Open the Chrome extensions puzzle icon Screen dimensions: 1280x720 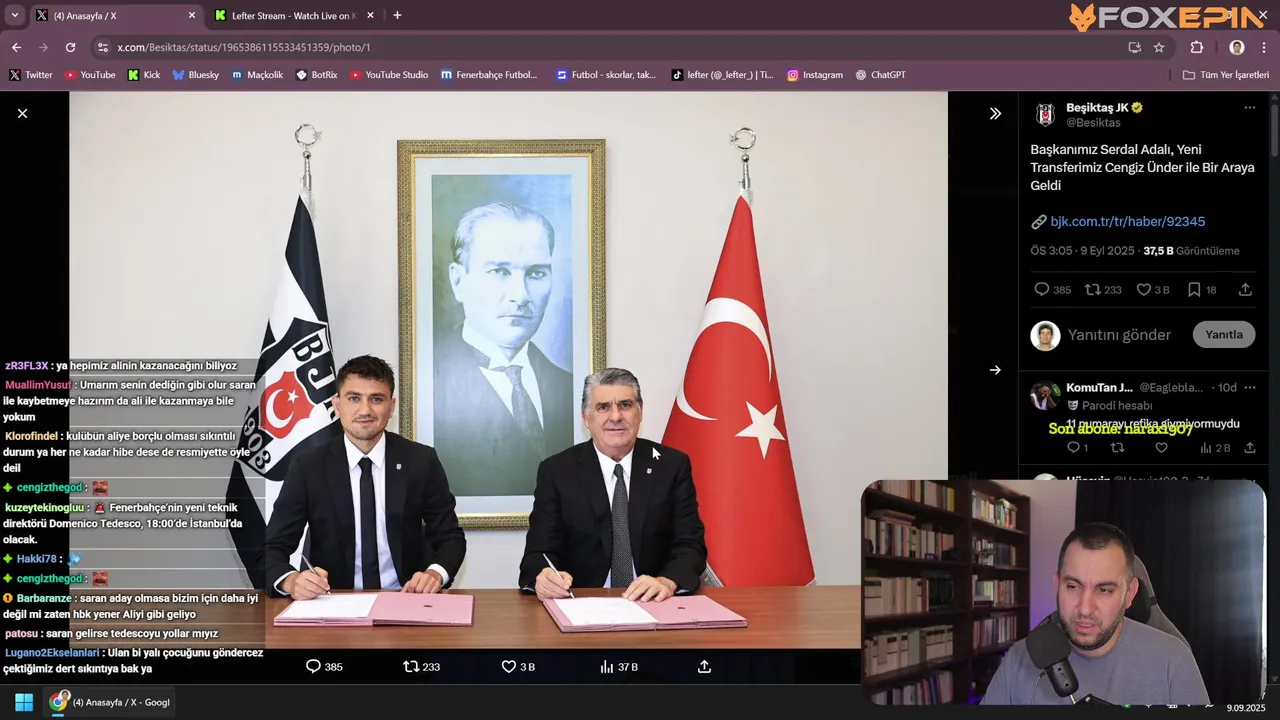(1197, 47)
